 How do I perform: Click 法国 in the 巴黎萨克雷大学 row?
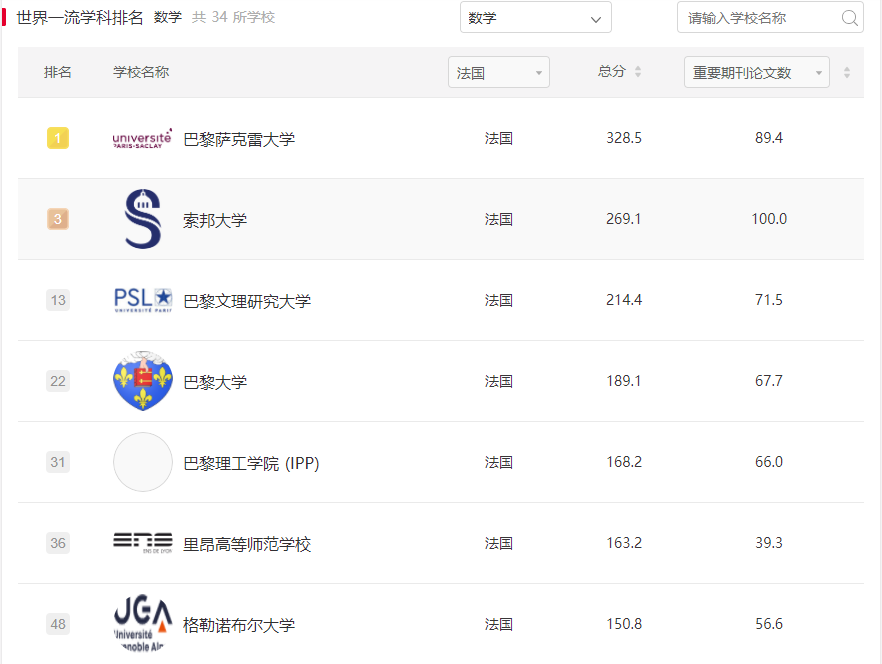point(499,138)
